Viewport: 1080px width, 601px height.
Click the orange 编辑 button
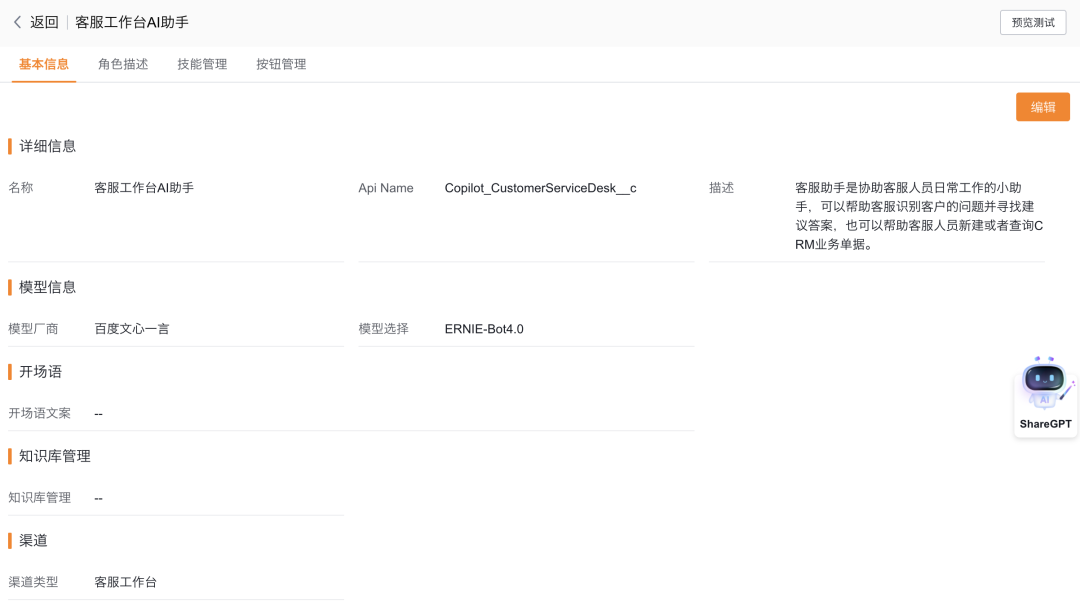(x=1042, y=107)
